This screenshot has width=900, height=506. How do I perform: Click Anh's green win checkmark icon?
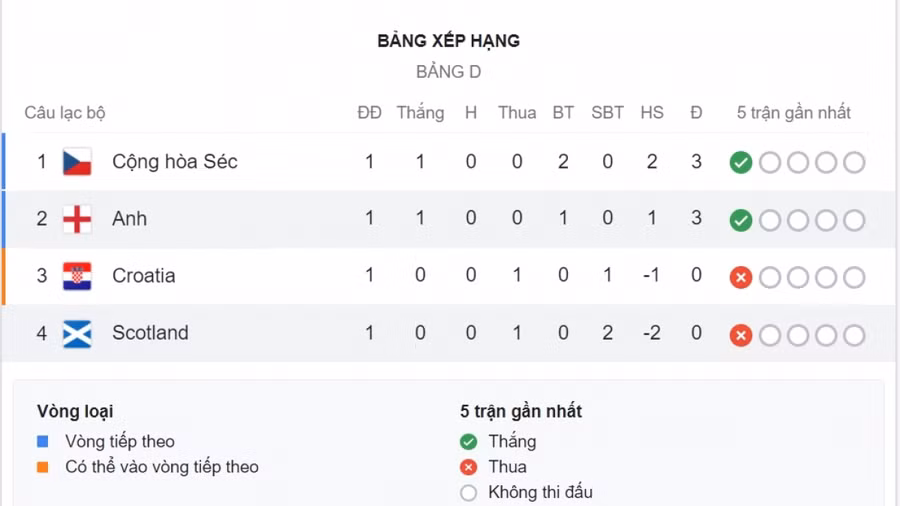[741, 220]
